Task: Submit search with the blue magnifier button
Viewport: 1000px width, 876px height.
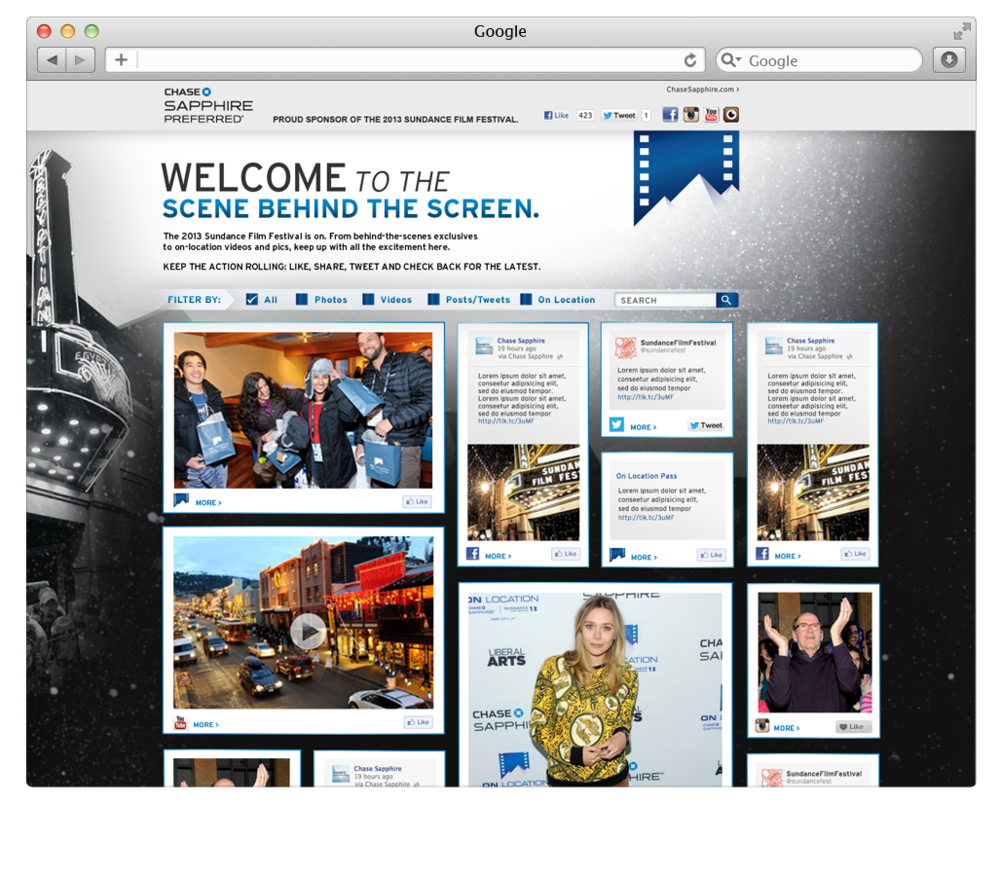Action: coord(726,300)
